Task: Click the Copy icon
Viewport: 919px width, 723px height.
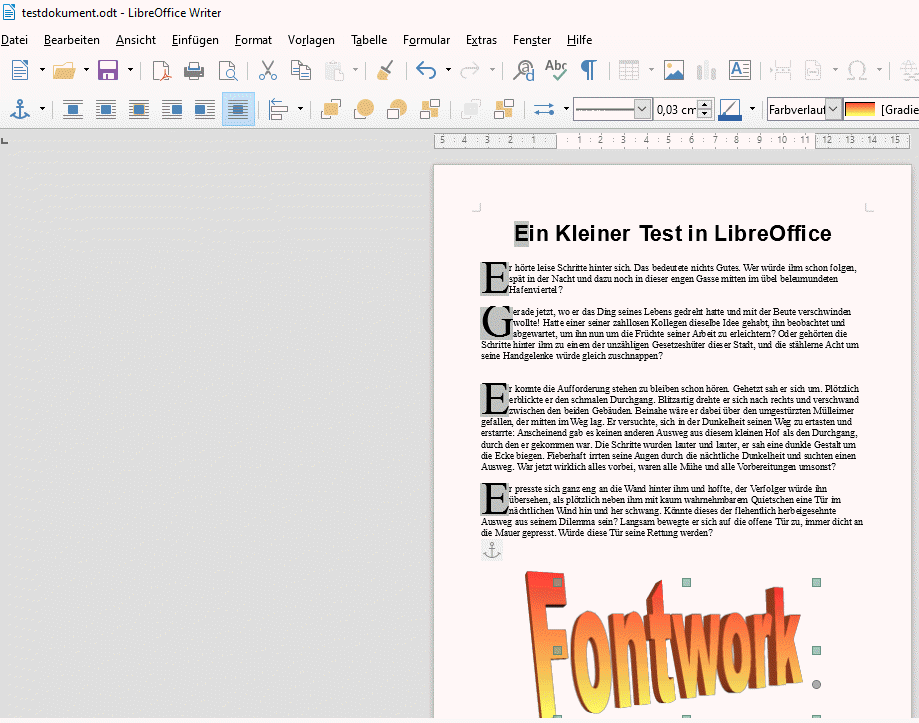Action: click(301, 70)
